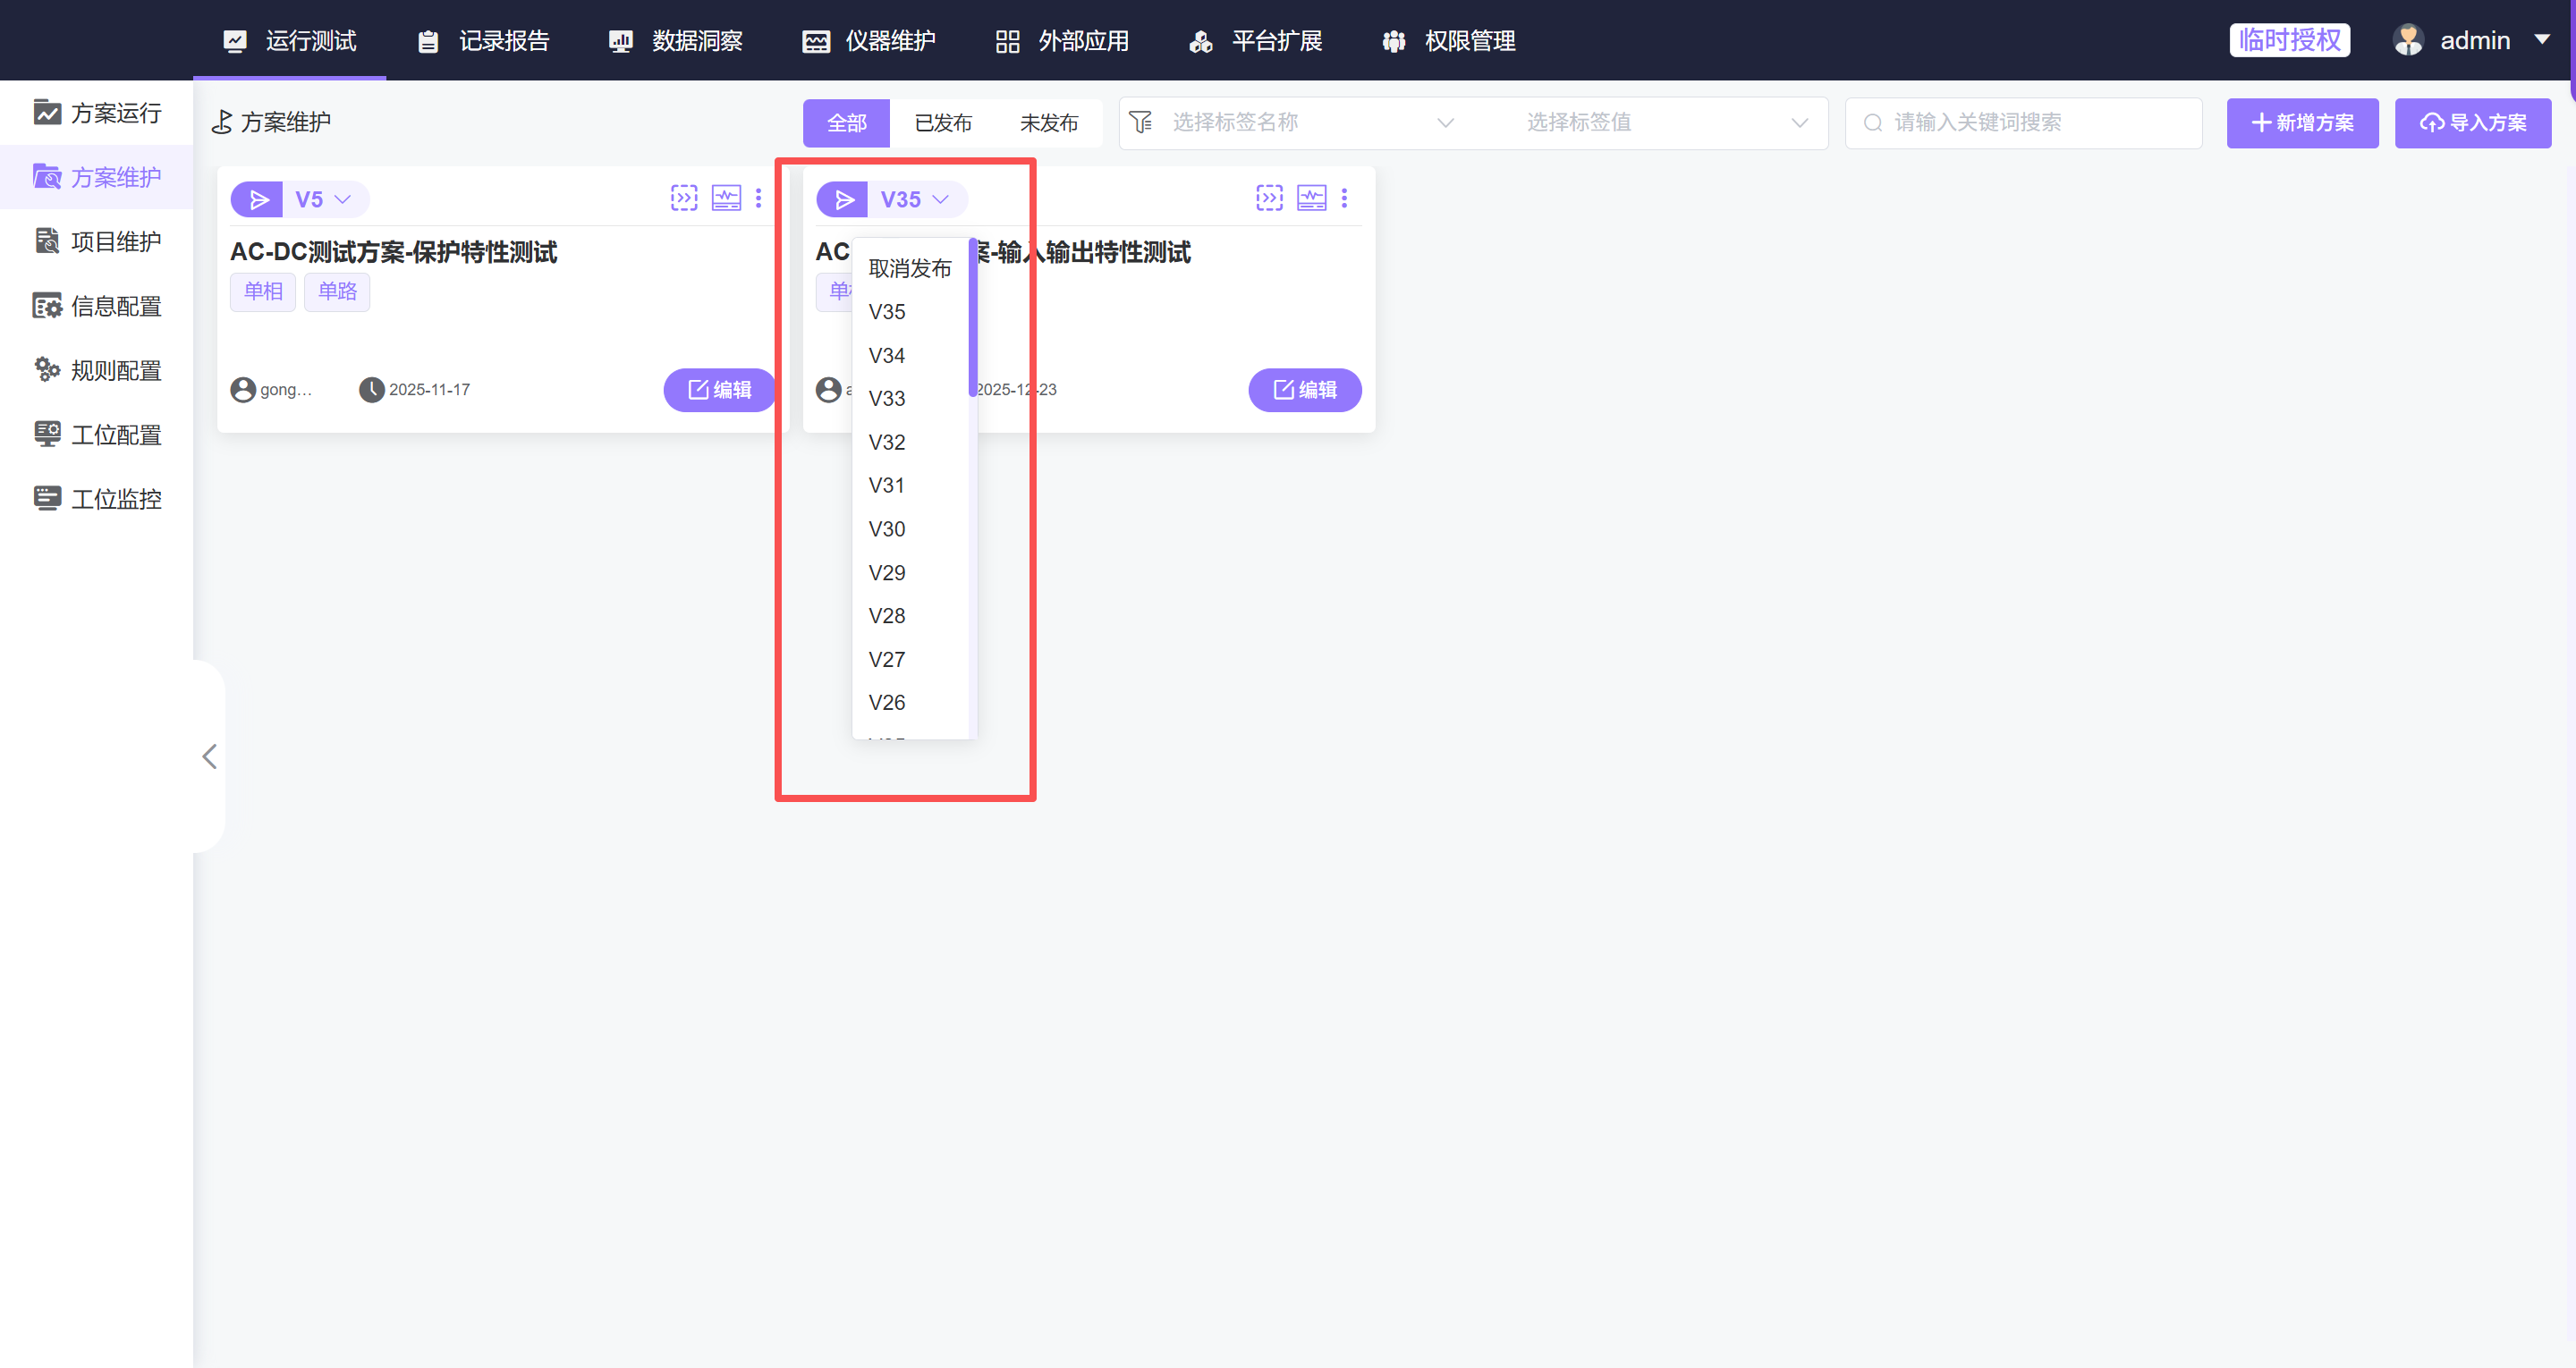Screen dimensions: 2576x1368
Task: Click the 导入方案 button
Action: coord(2472,122)
